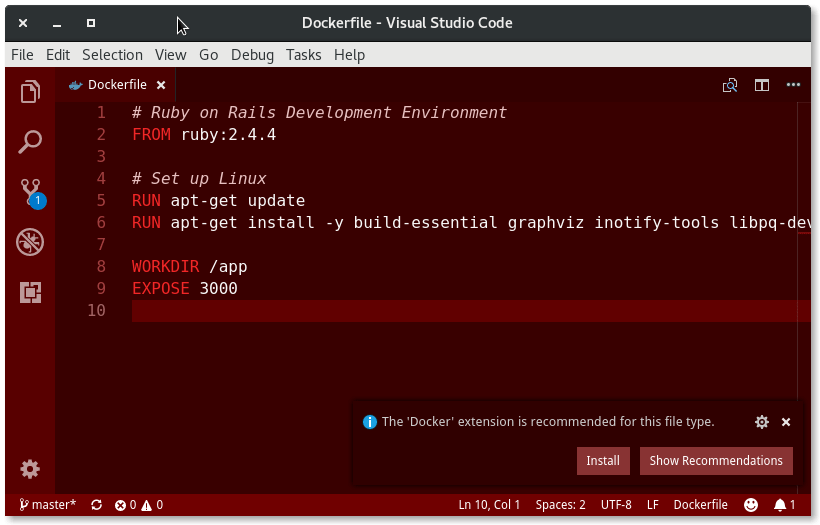Viewport: 820px width, 525px height.
Task: Click 'inotify-tools' on line 6
Action: point(657,223)
